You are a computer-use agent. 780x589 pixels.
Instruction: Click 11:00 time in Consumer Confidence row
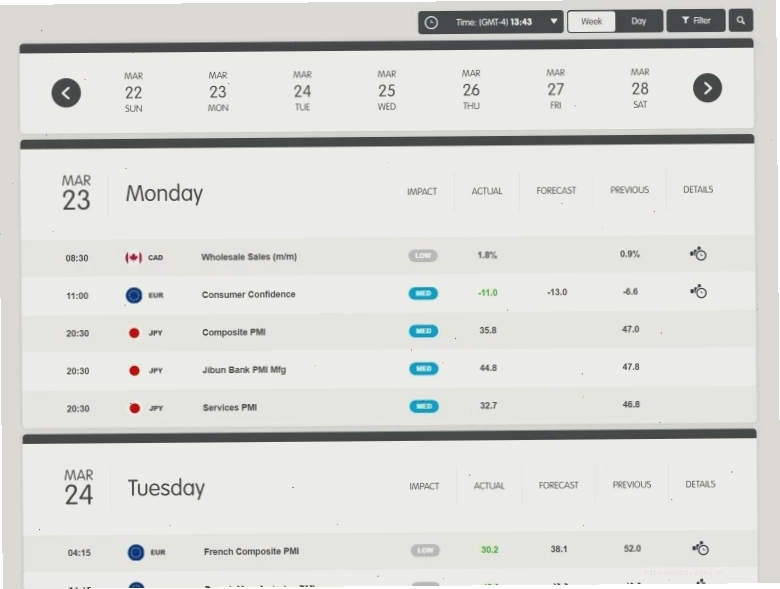coord(77,296)
